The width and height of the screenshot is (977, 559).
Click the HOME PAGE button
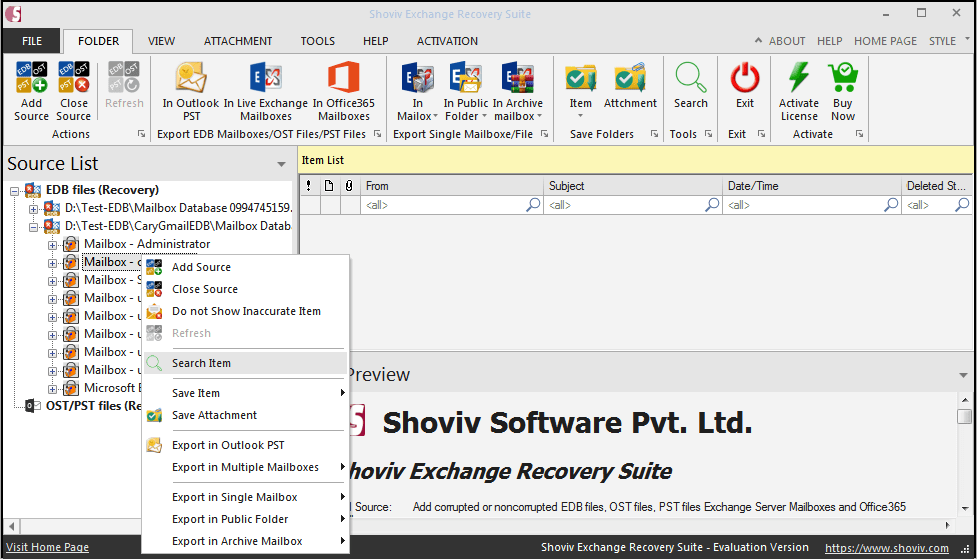[x=885, y=41]
